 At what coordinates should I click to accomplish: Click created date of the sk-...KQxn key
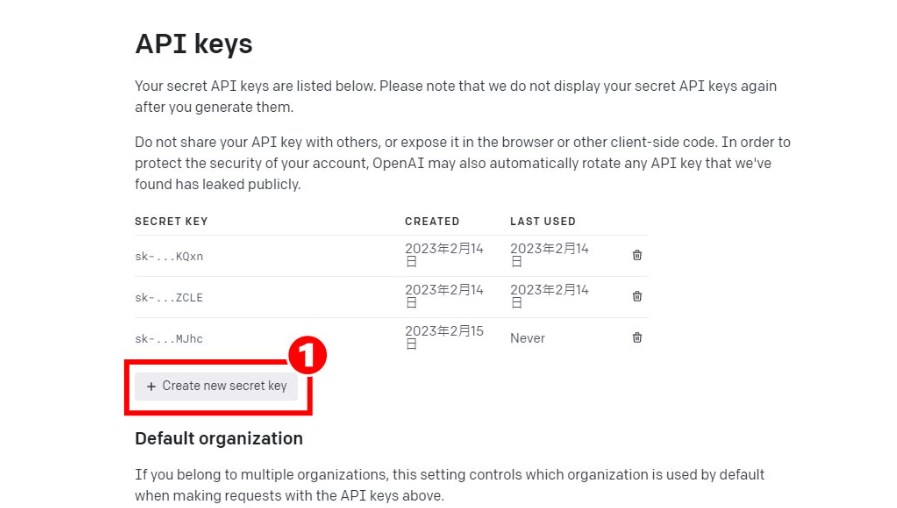(444, 254)
